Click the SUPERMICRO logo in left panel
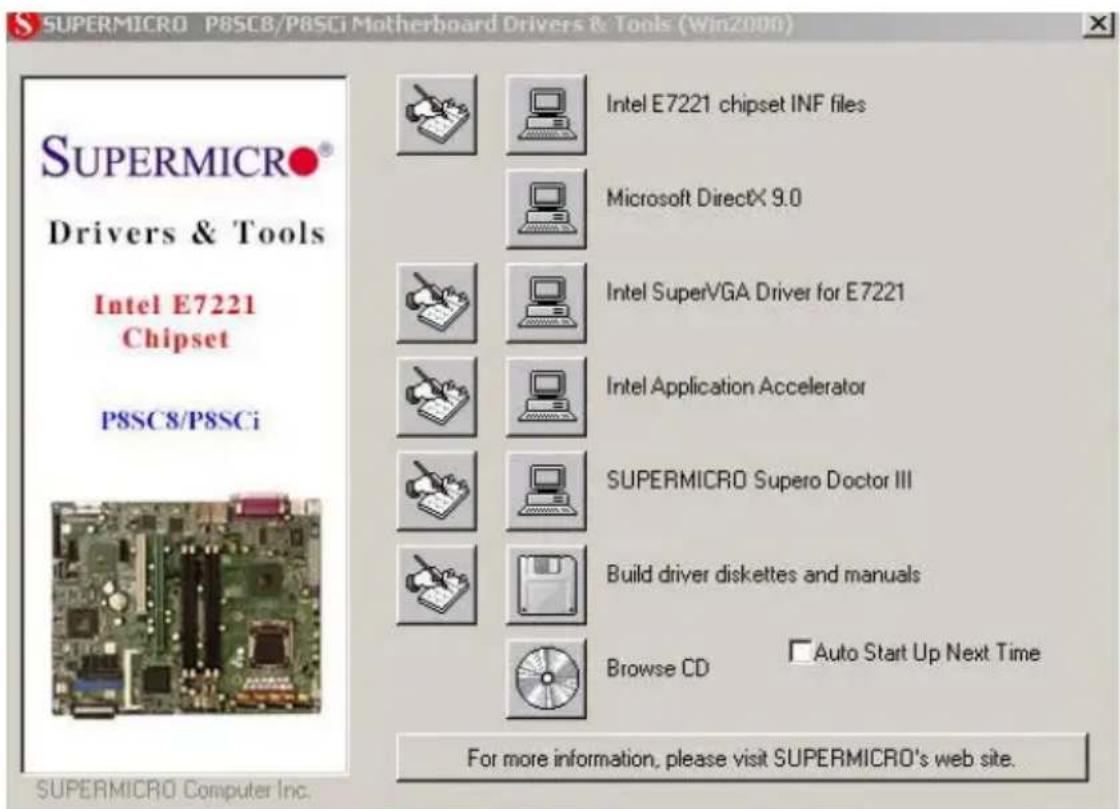The width and height of the screenshot is (1120, 809). coord(186,156)
